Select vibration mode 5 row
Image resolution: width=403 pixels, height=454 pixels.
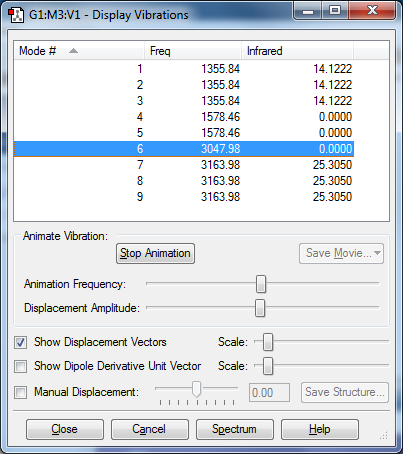184,133
